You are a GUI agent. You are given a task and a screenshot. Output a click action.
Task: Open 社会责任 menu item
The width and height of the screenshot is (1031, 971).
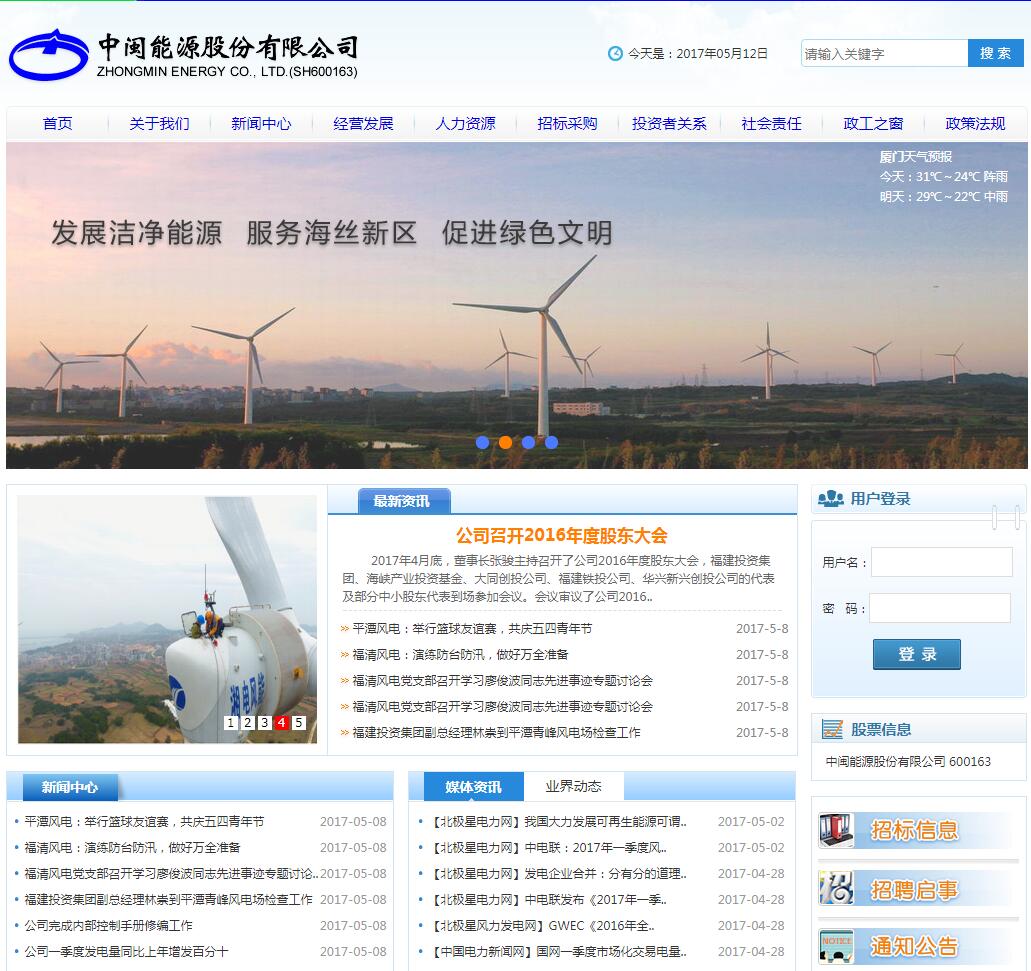coord(771,124)
